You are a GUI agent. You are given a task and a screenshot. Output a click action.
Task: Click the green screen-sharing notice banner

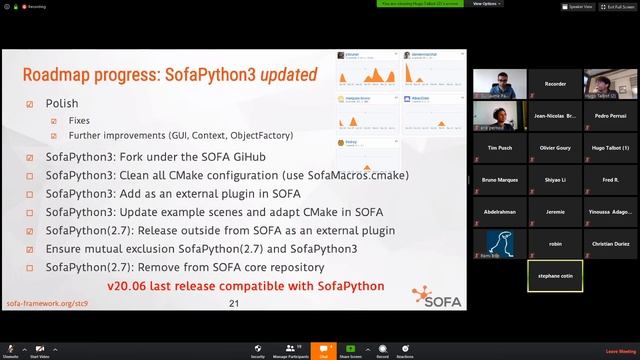coord(420,4)
